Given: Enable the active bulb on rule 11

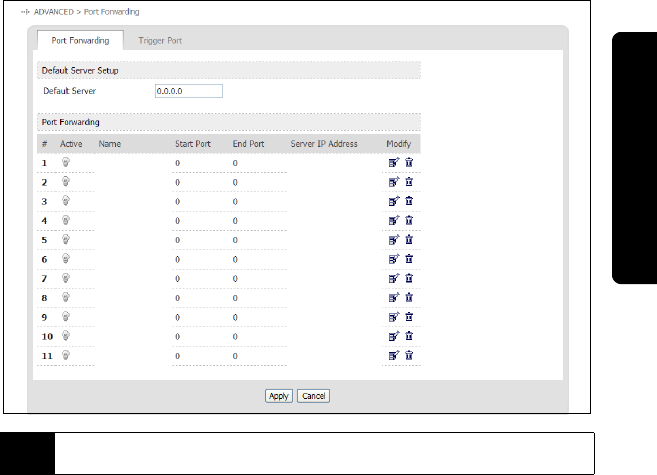Looking at the screenshot, I should [x=67, y=355].
